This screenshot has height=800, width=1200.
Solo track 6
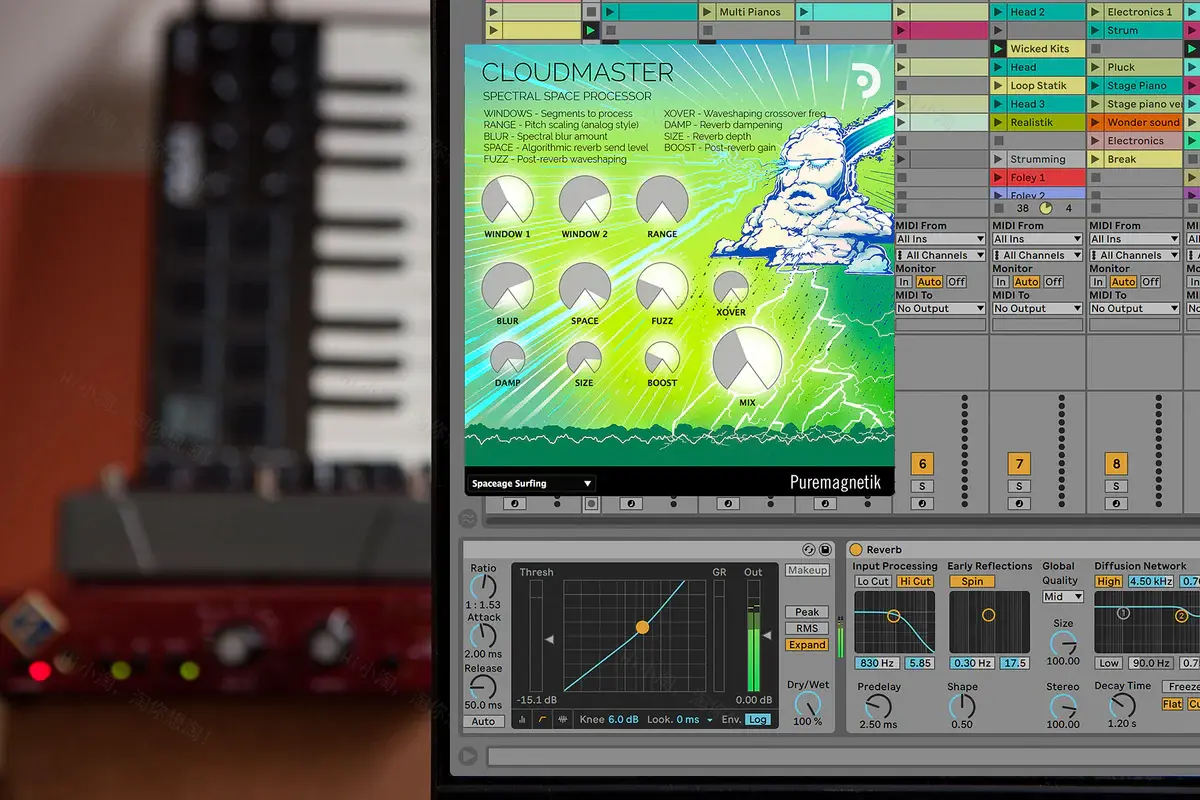921,486
